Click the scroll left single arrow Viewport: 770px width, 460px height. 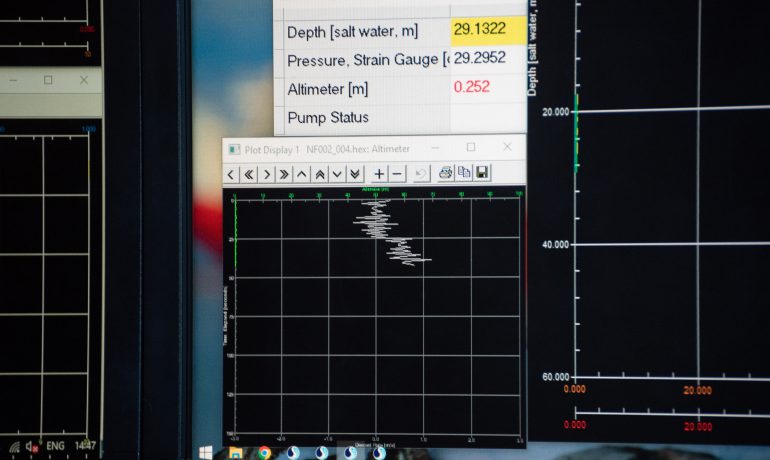pyautogui.click(x=231, y=174)
